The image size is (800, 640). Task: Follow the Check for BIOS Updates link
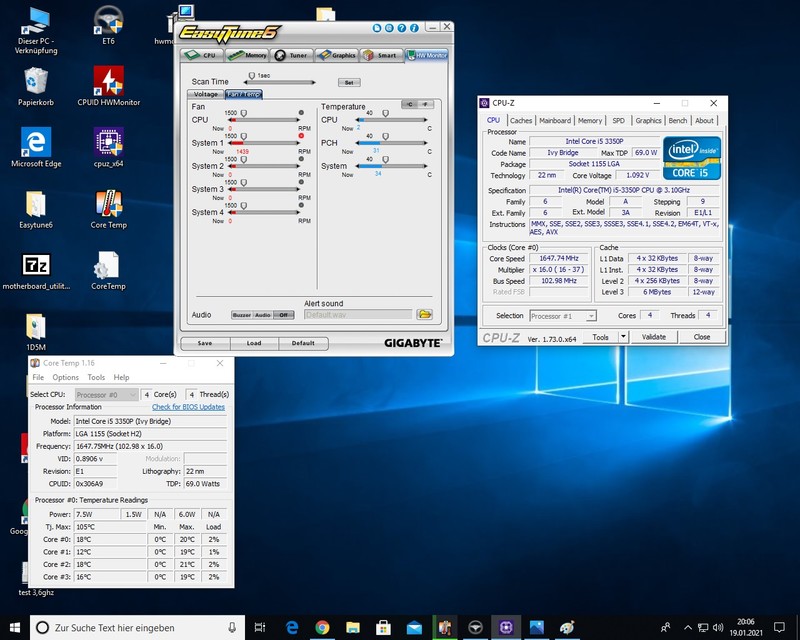(x=188, y=407)
